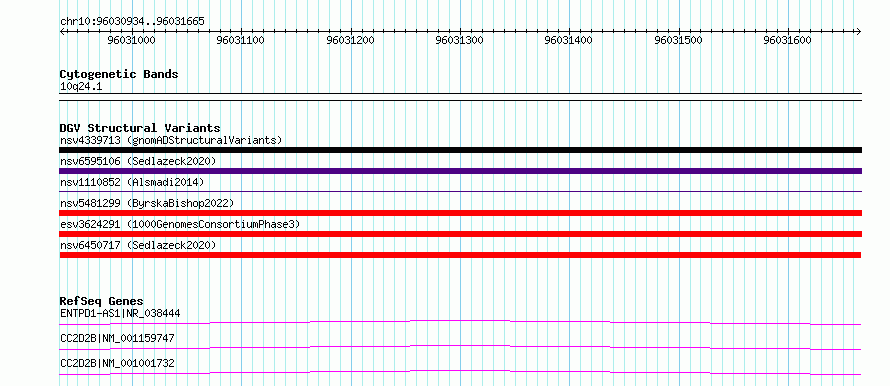This screenshot has height=386, width=890.
Task: Open variant nsv5481299 ByrskaBishop2022 label
Action: (147, 203)
